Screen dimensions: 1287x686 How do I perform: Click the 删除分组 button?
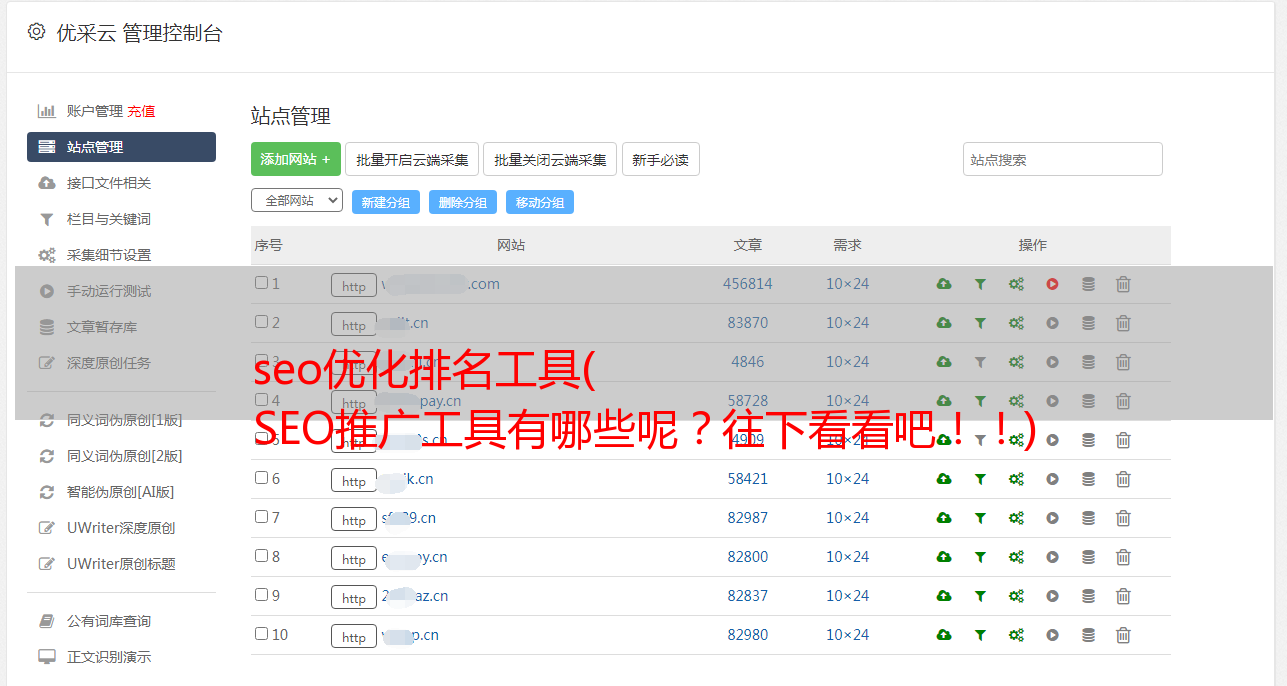pyautogui.click(x=463, y=202)
